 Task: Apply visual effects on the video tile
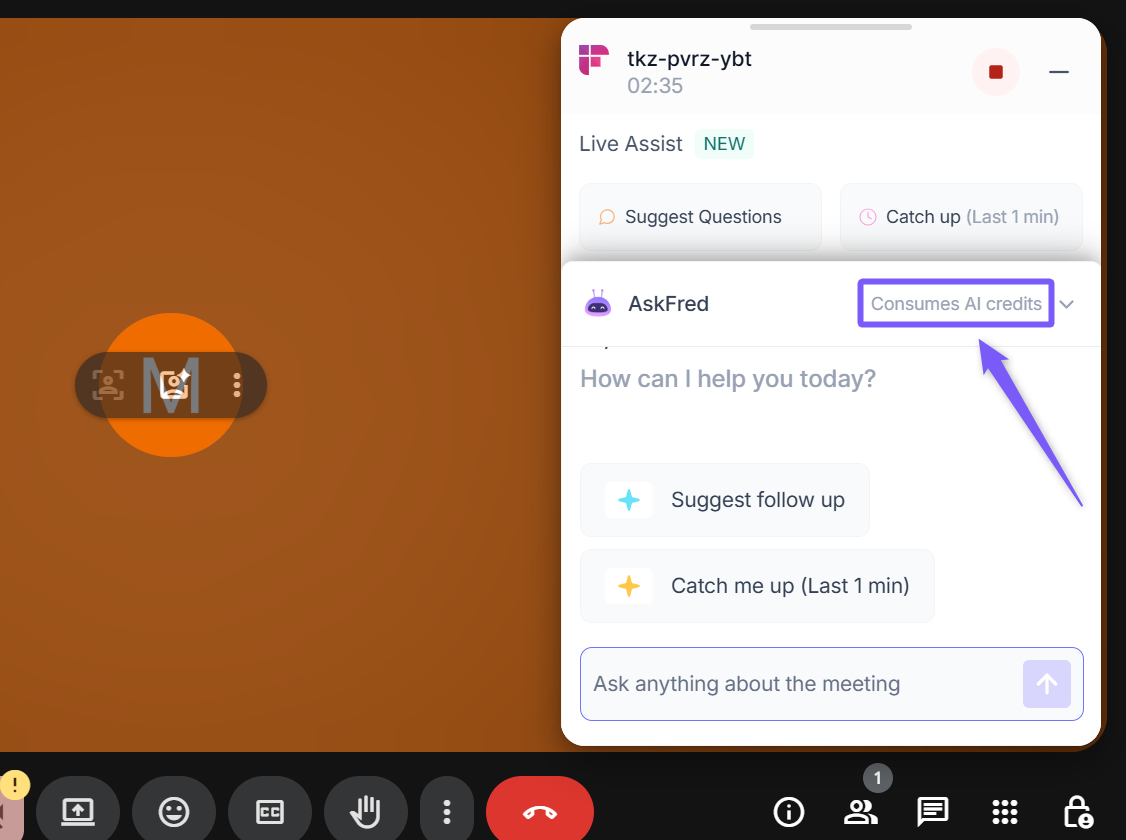click(175, 385)
